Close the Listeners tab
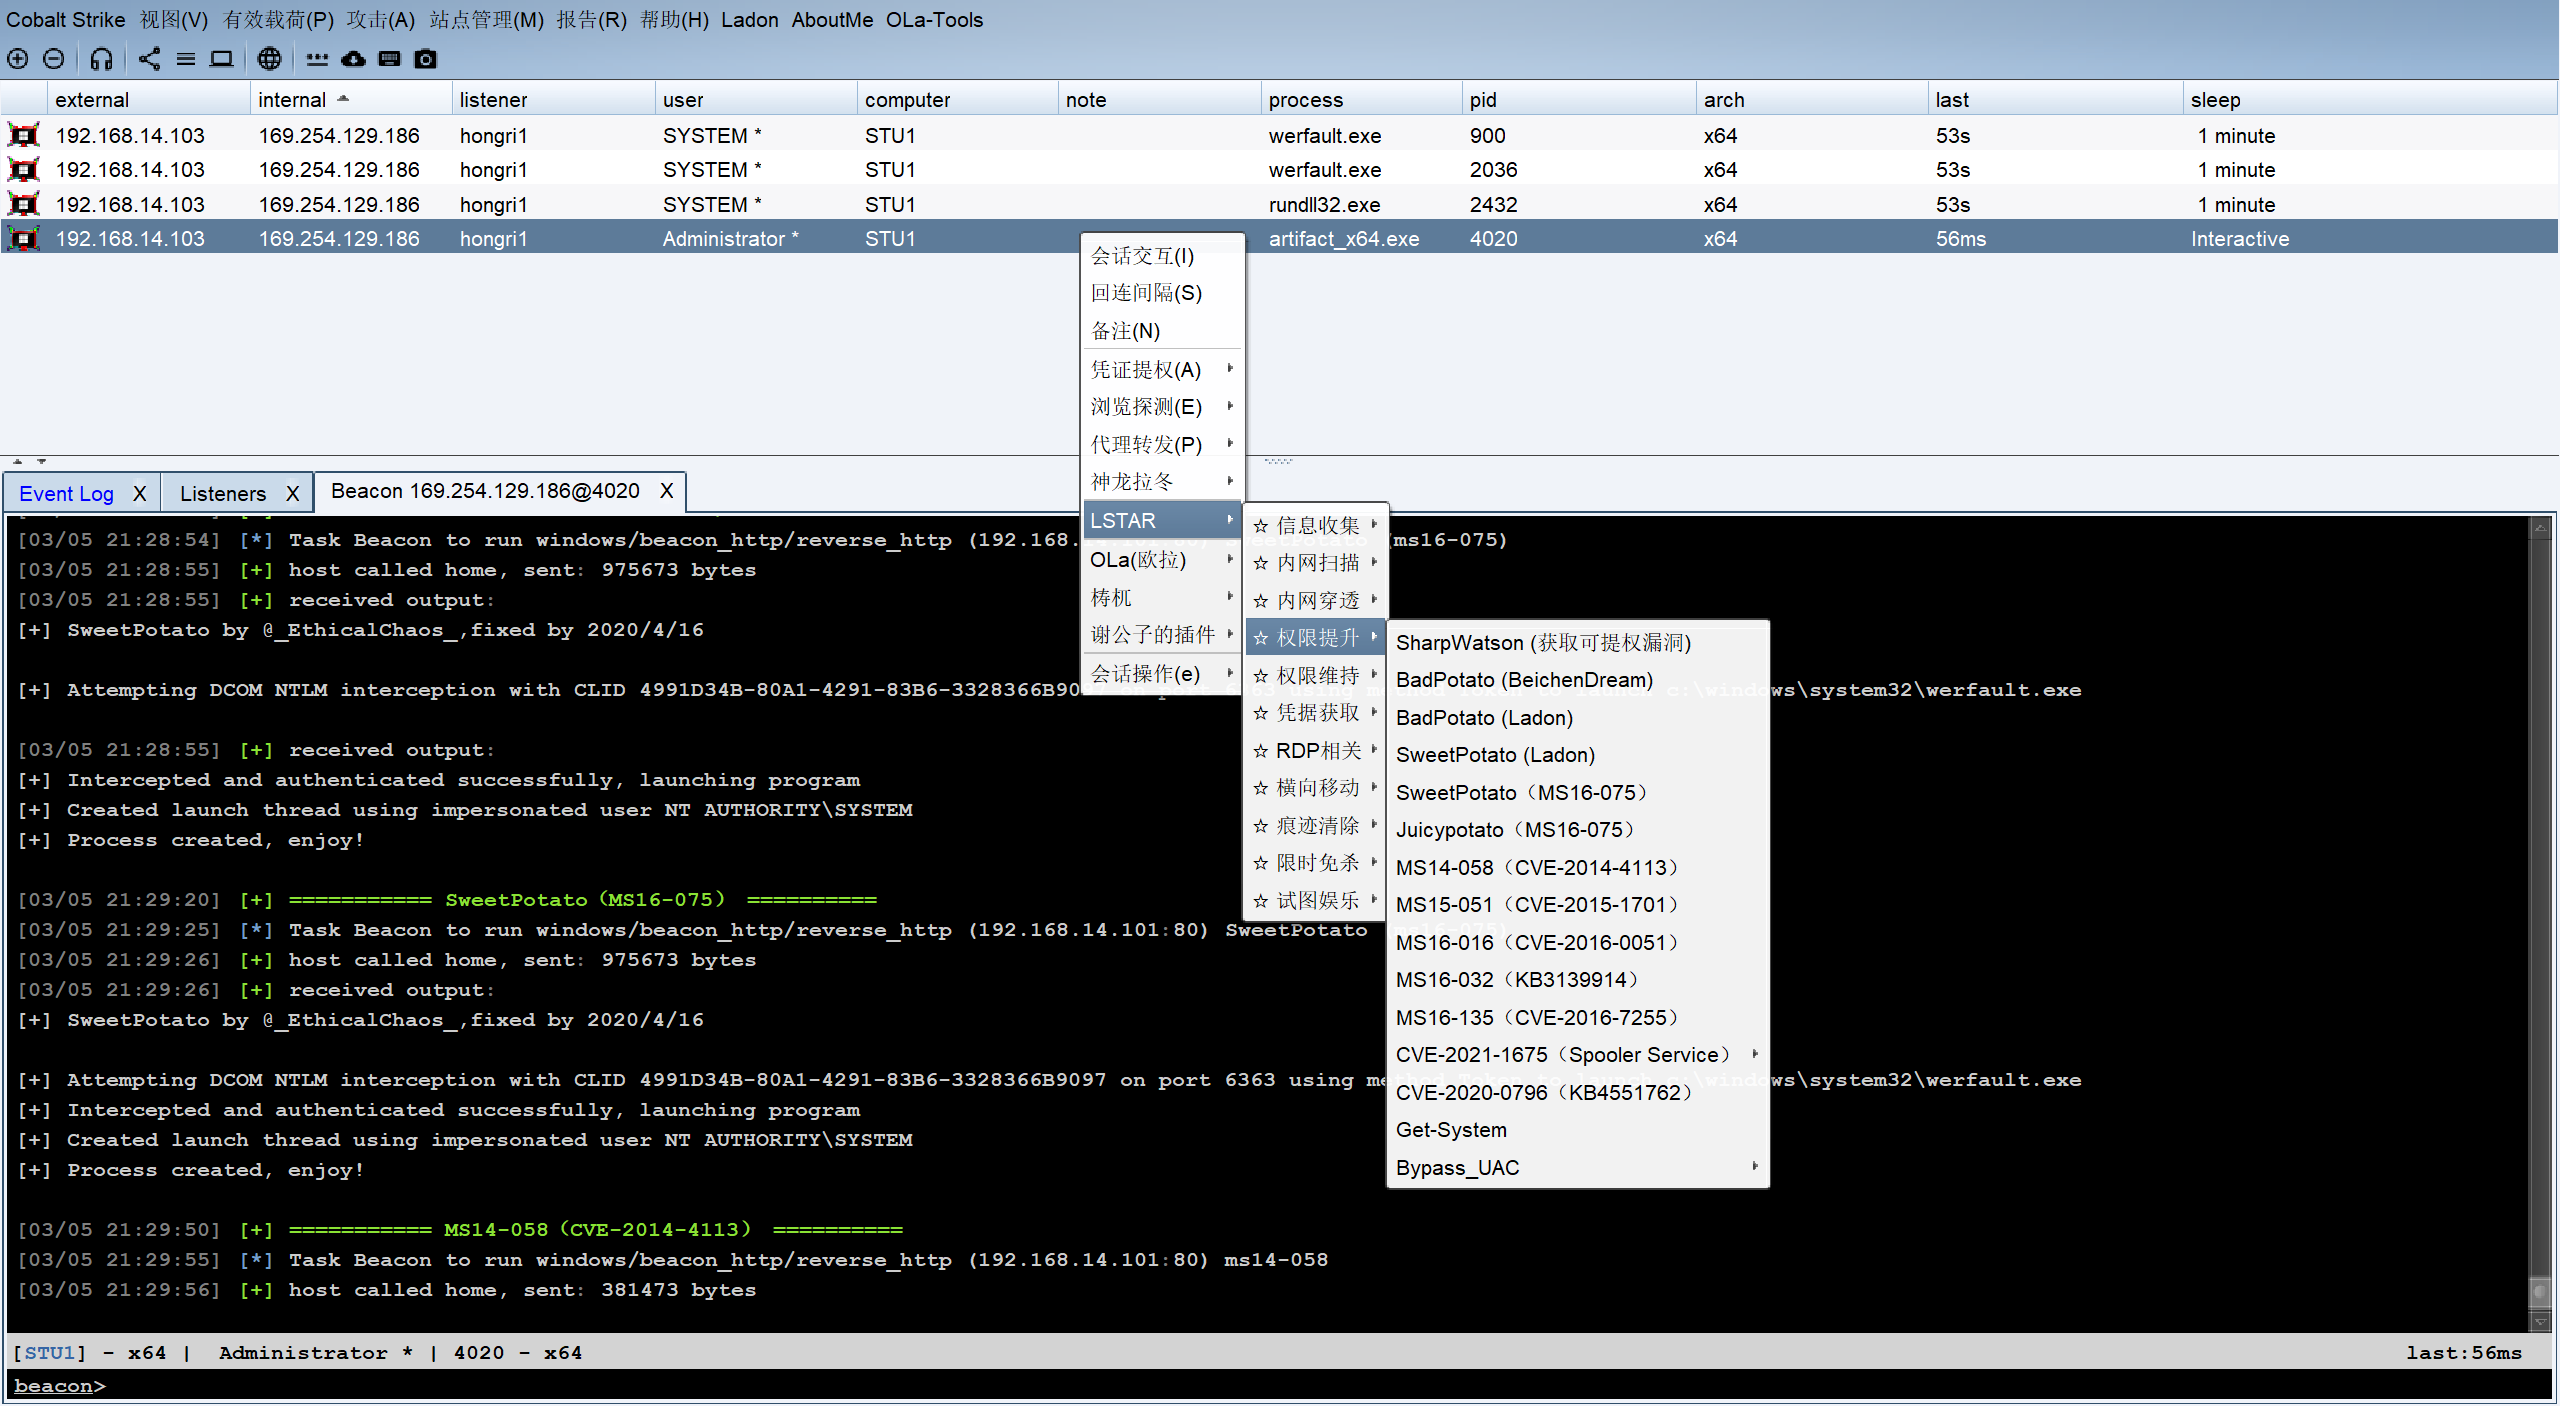2560x1406 pixels. pos(292,493)
